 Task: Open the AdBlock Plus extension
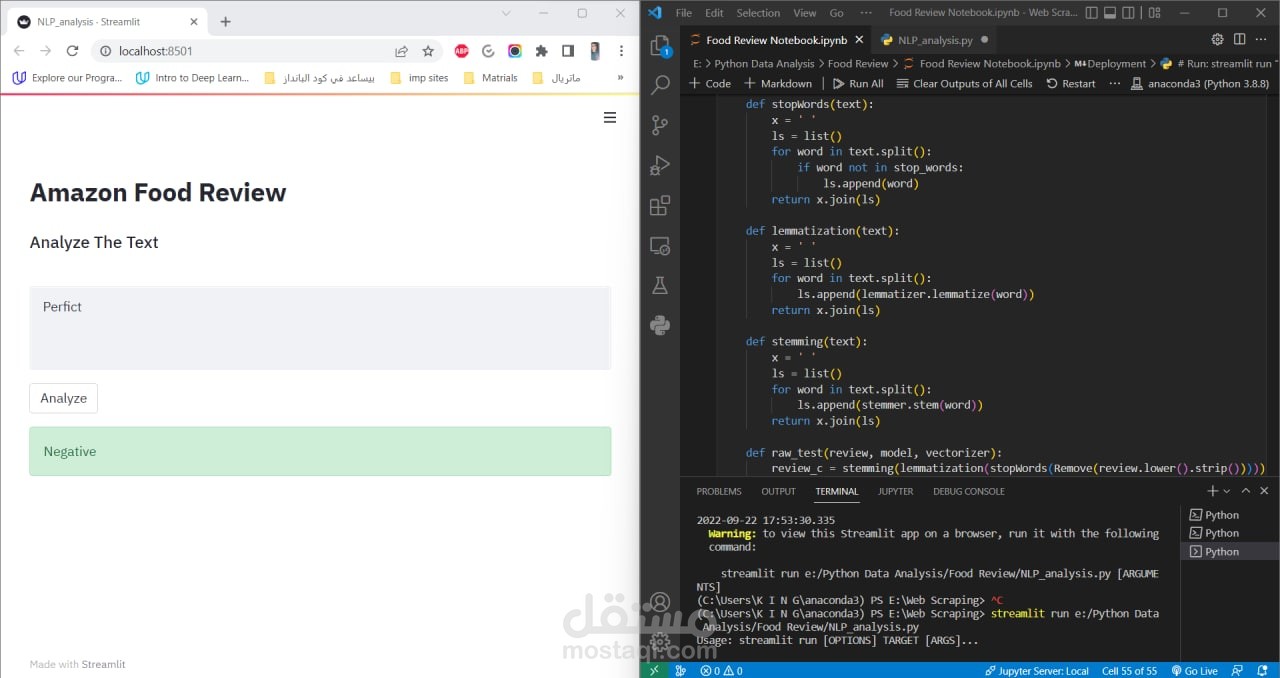(x=462, y=51)
